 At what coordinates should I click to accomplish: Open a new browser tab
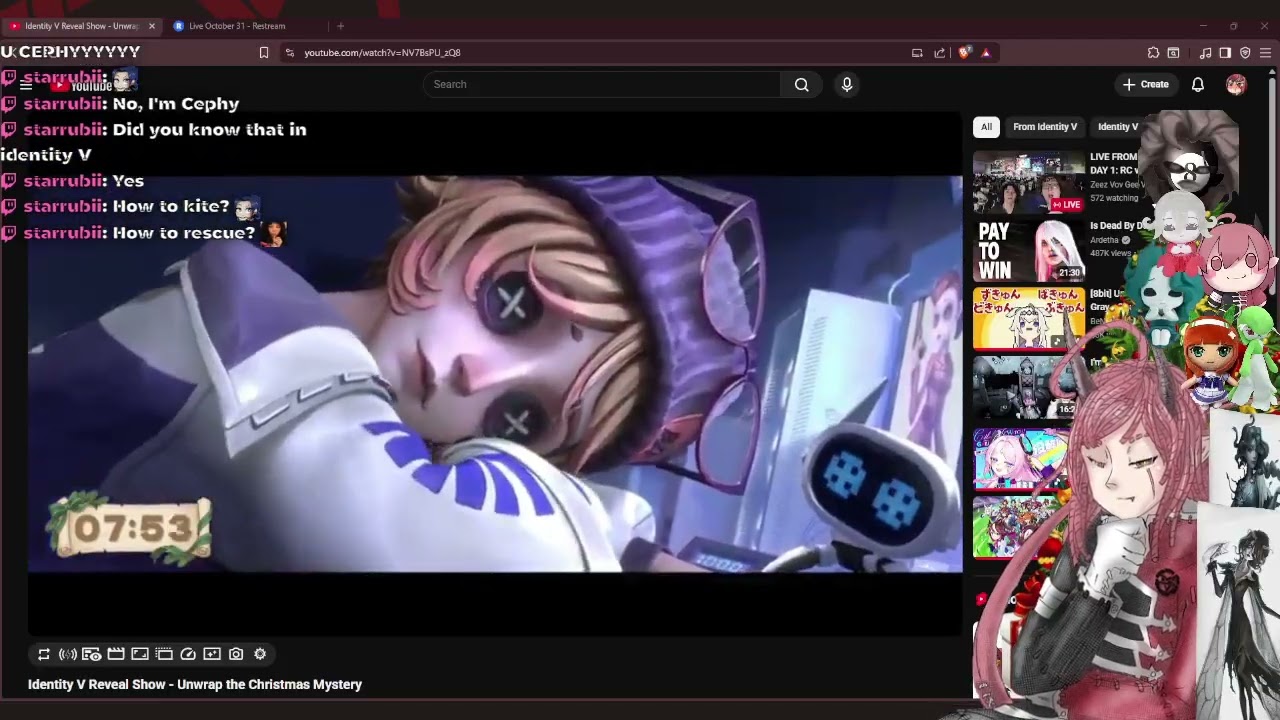click(x=340, y=26)
